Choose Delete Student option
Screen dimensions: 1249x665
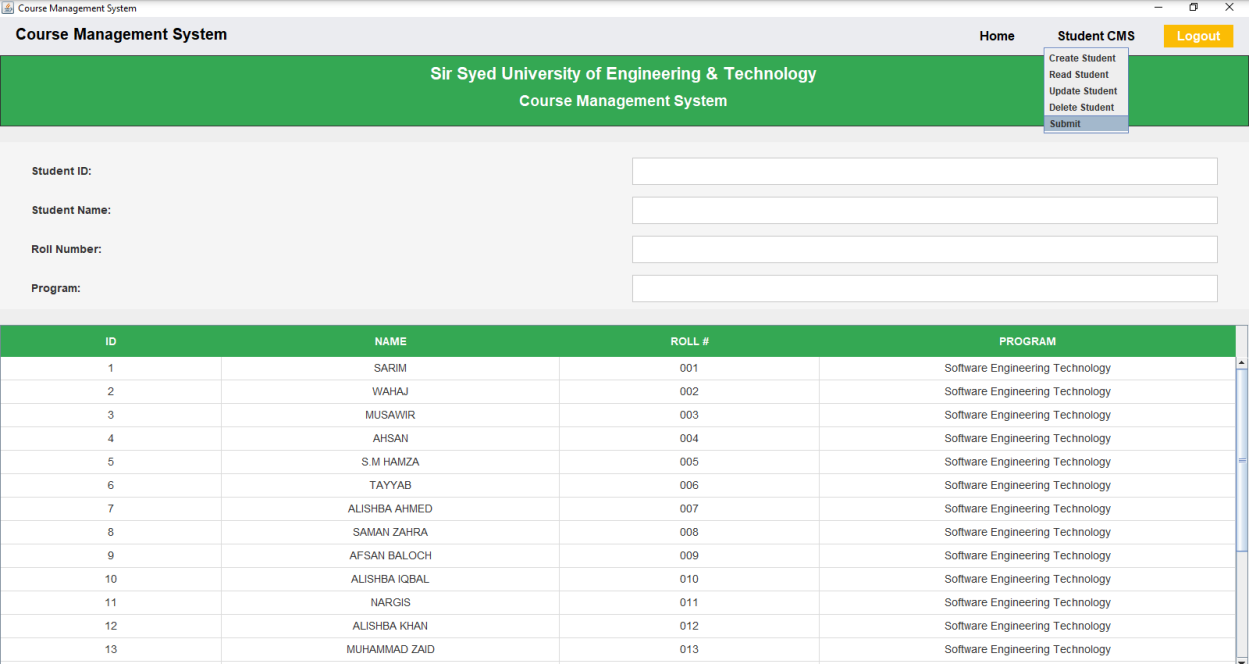1081,107
